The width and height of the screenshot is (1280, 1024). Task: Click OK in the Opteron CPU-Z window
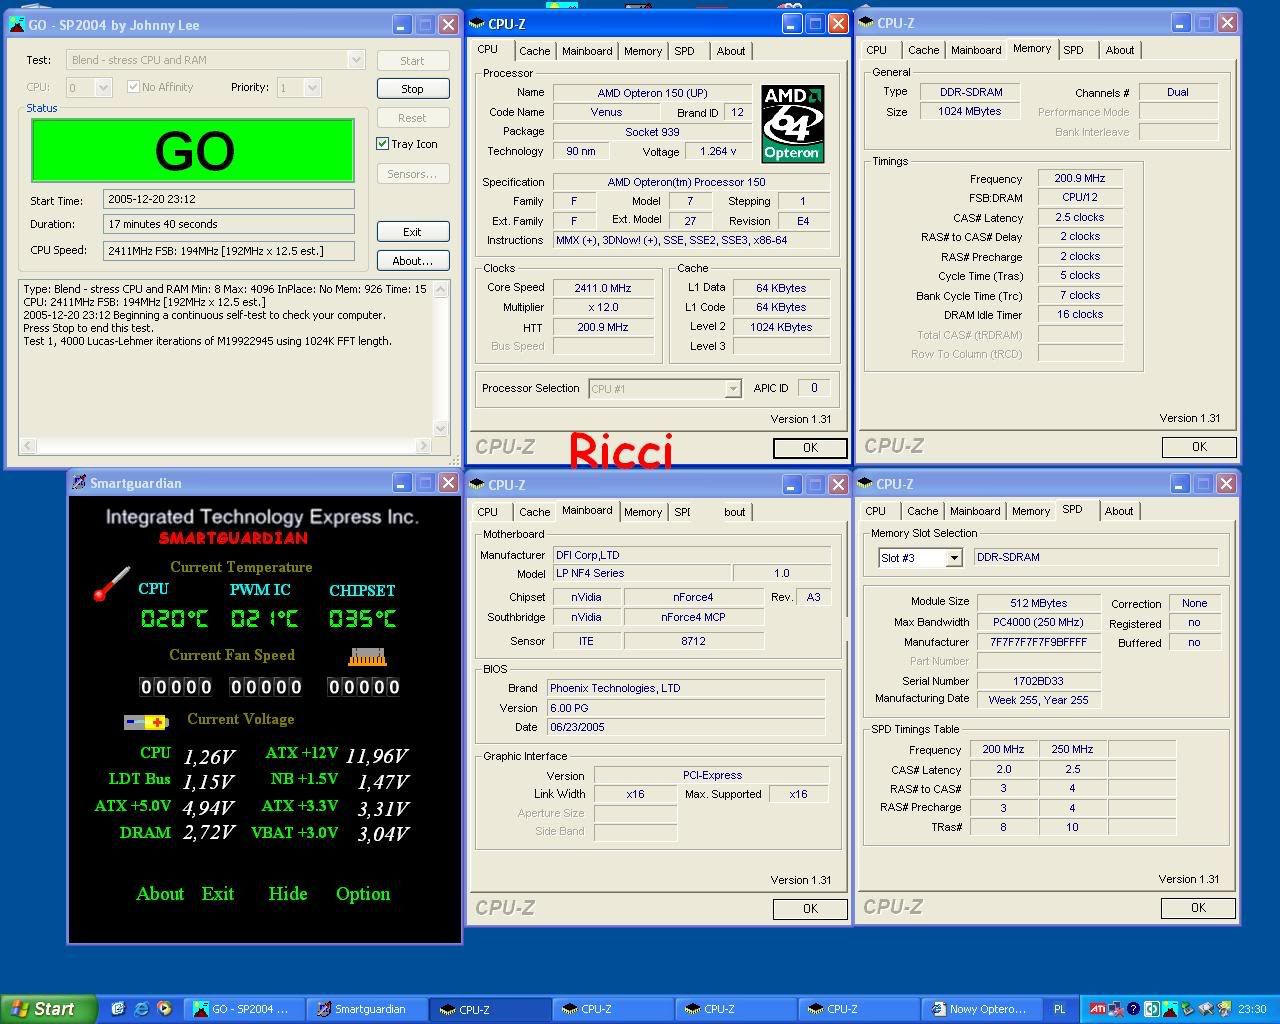(810, 448)
